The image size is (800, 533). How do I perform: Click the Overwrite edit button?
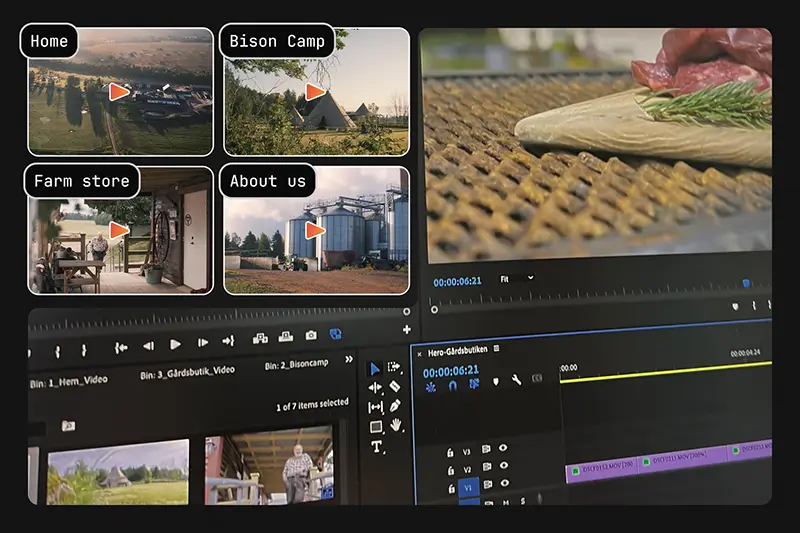tap(286, 337)
